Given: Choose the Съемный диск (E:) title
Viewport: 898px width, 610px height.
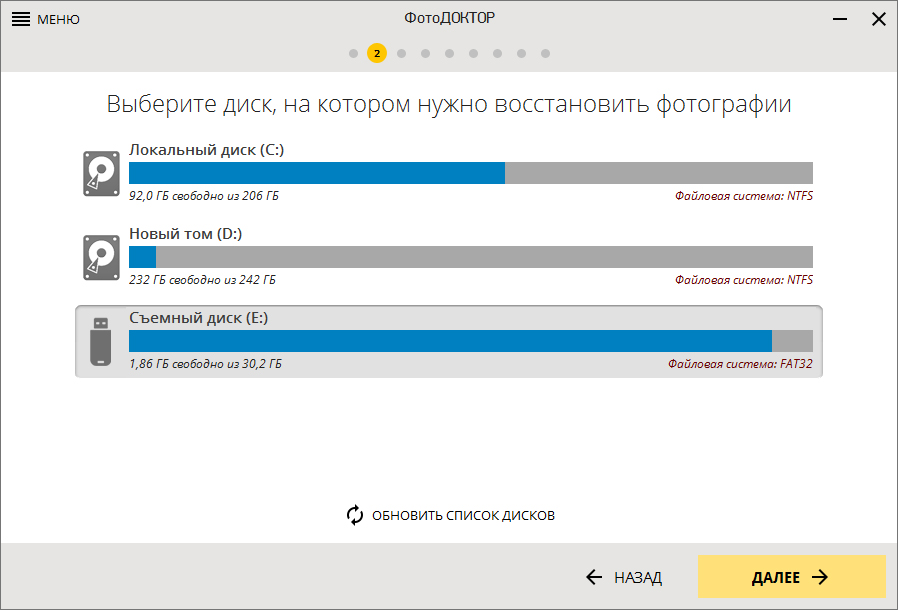Looking at the screenshot, I should tap(198, 318).
